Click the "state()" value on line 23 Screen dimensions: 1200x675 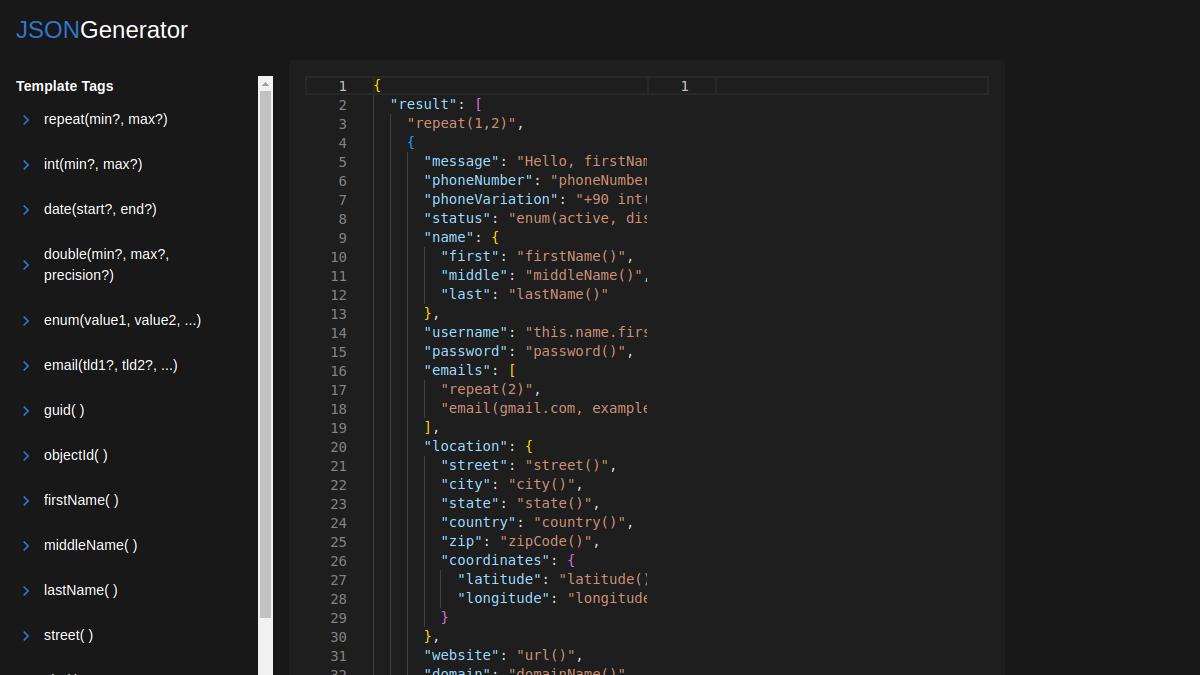(554, 504)
